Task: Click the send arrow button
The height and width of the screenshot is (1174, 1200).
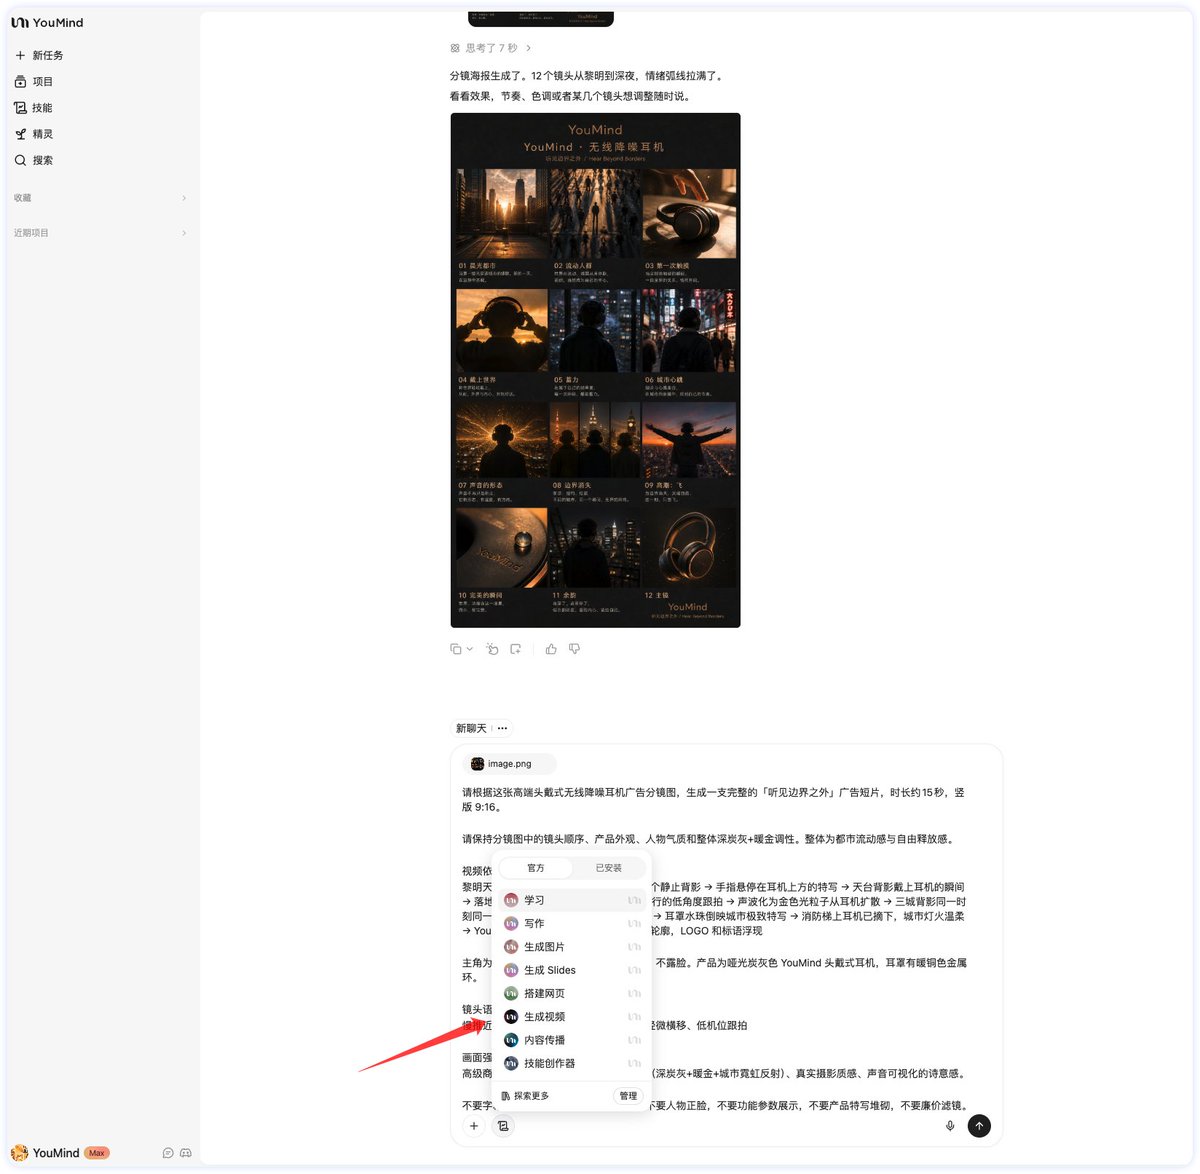Action: point(979,1126)
